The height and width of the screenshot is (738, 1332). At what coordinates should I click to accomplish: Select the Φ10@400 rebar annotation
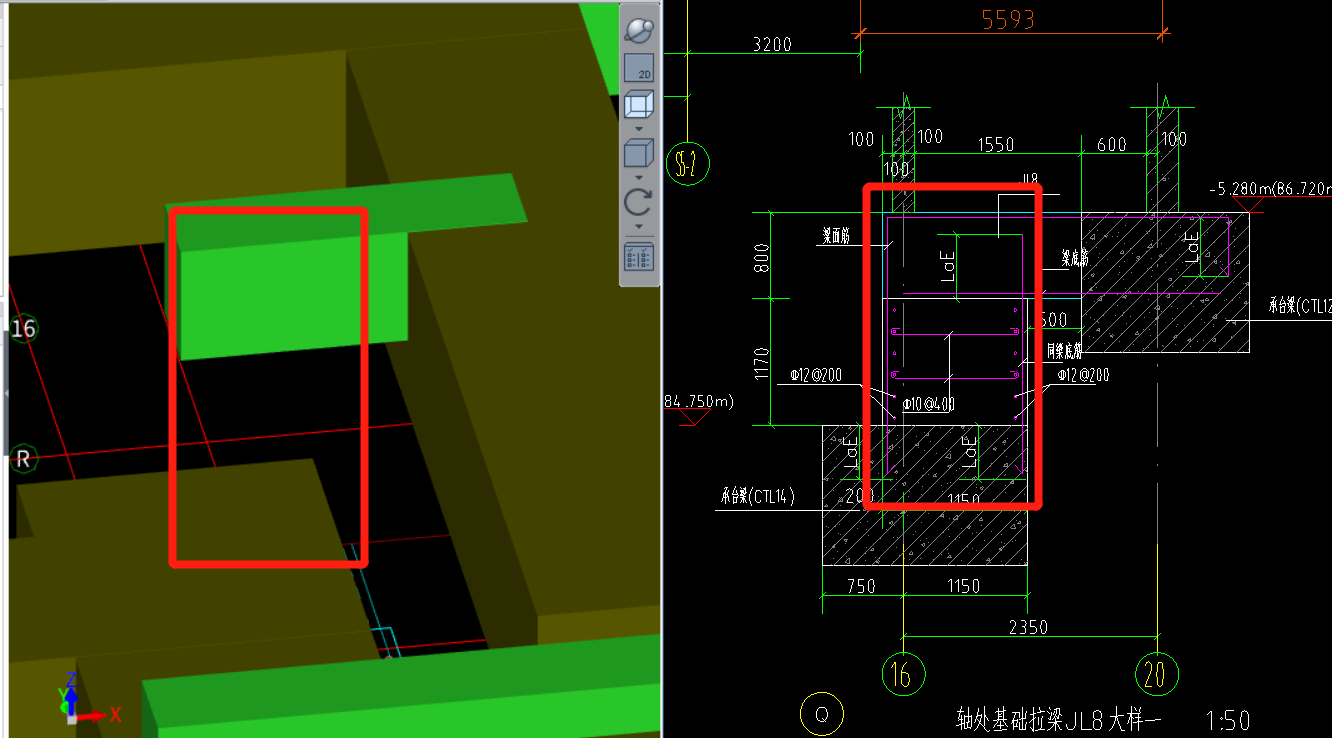(x=928, y=404)
